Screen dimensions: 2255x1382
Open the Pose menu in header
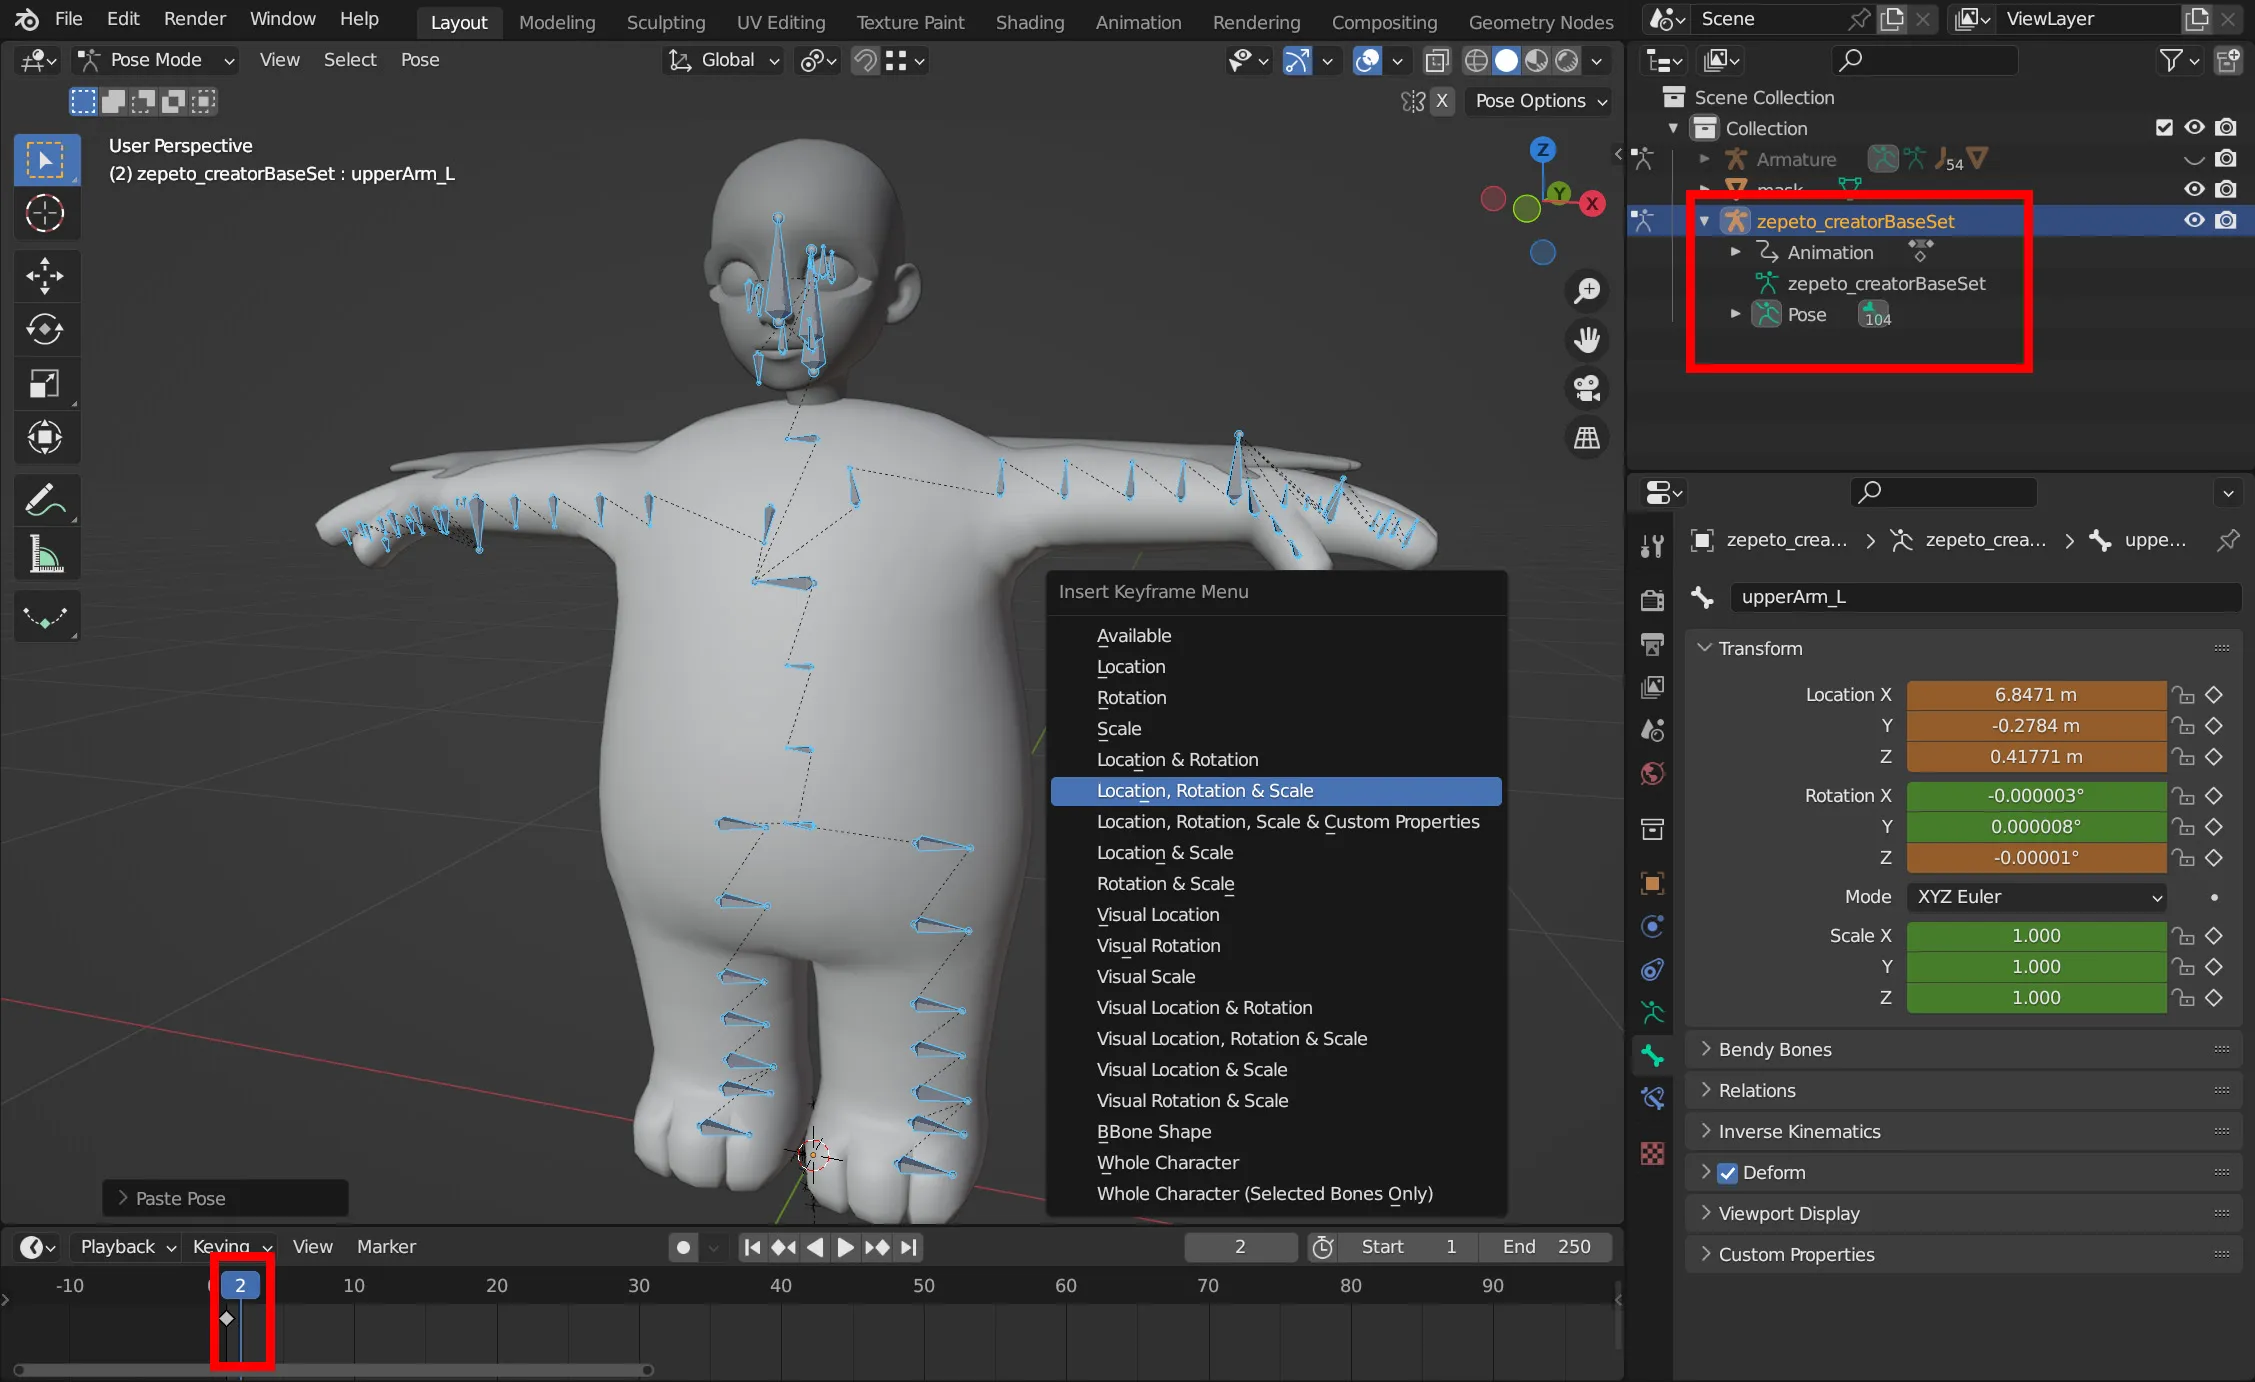coord(419,61)
